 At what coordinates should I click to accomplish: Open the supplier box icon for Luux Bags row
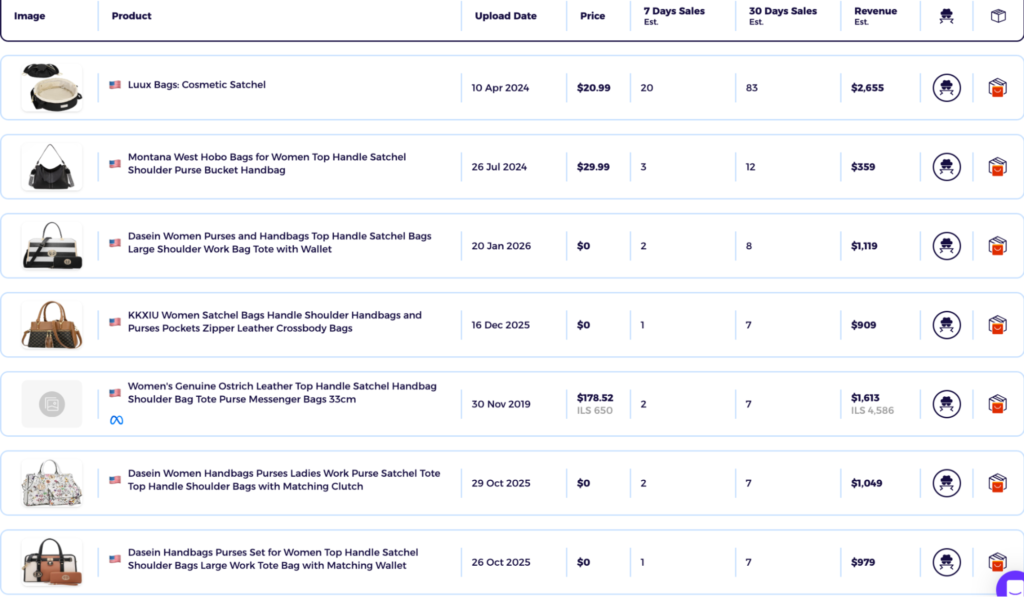997,88
